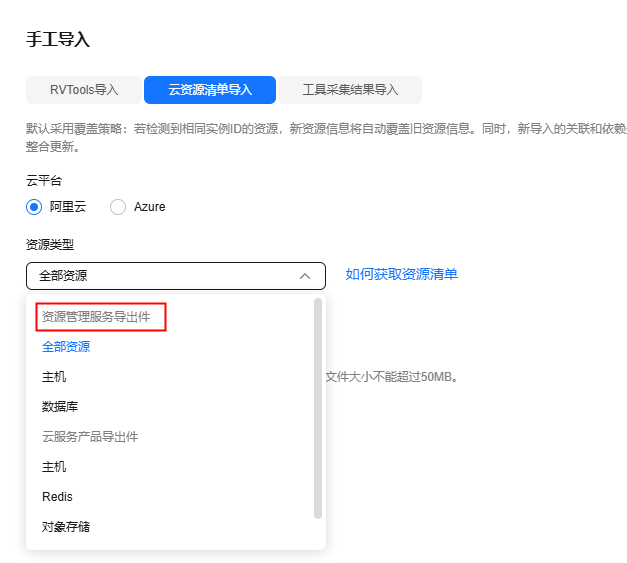The height and width of the screenshot is (563, 627).
Task: Select the 数据库 option in dropdown
Action: click(60, 407)
